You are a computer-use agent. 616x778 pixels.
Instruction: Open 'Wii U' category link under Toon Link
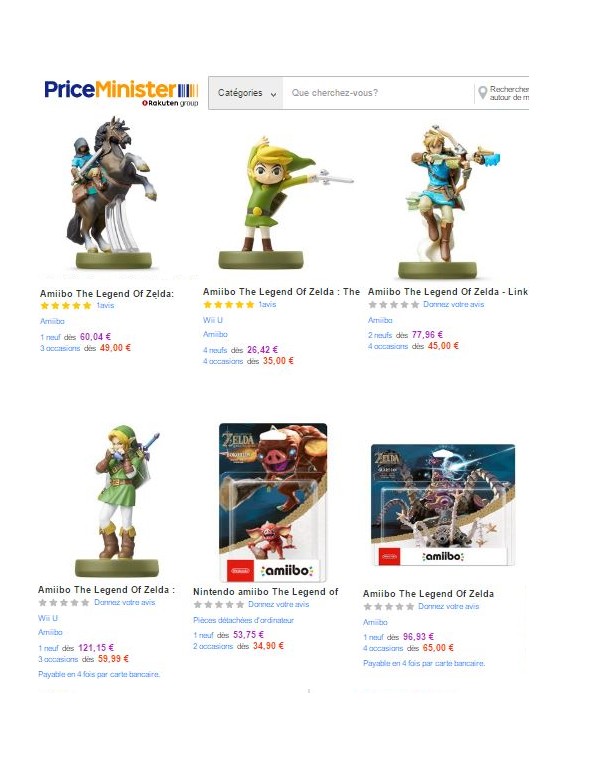coord(213,320)
